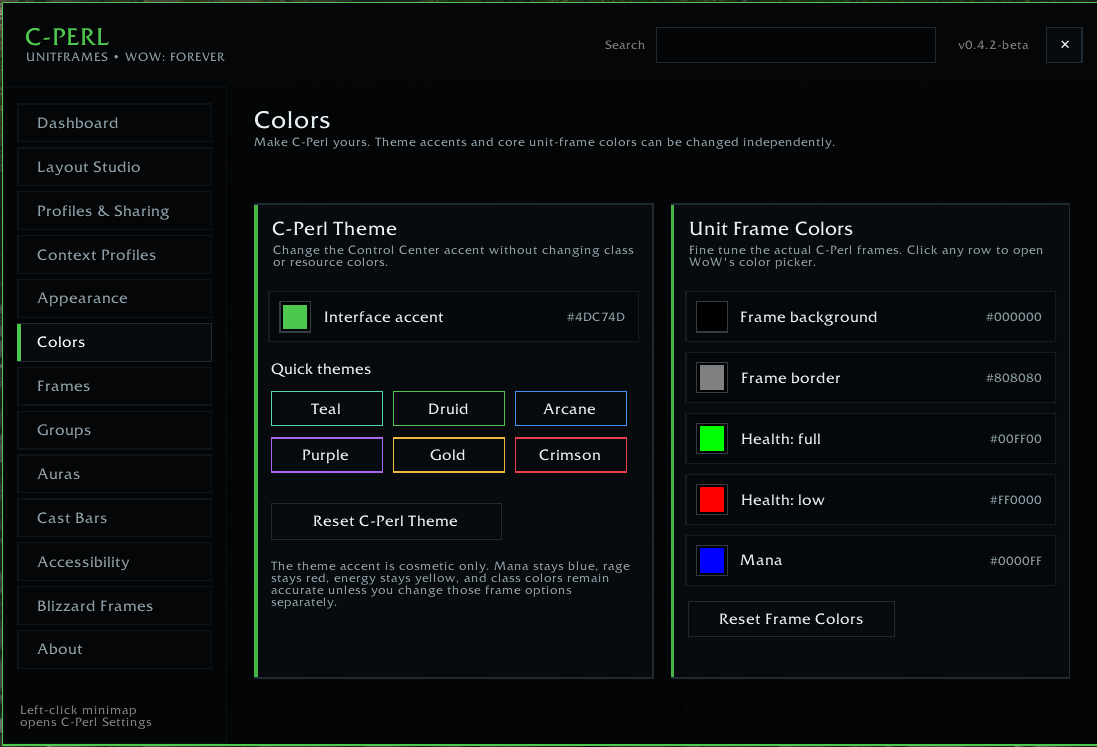Select the Crimson quick theme

pos(571,455)
